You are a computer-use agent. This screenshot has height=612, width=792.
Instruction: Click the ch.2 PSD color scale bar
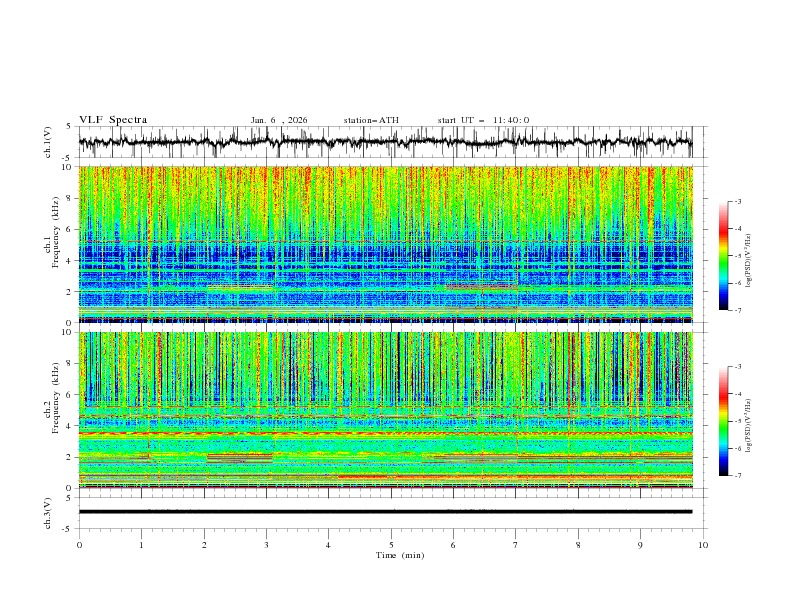(x=724, y=421)
